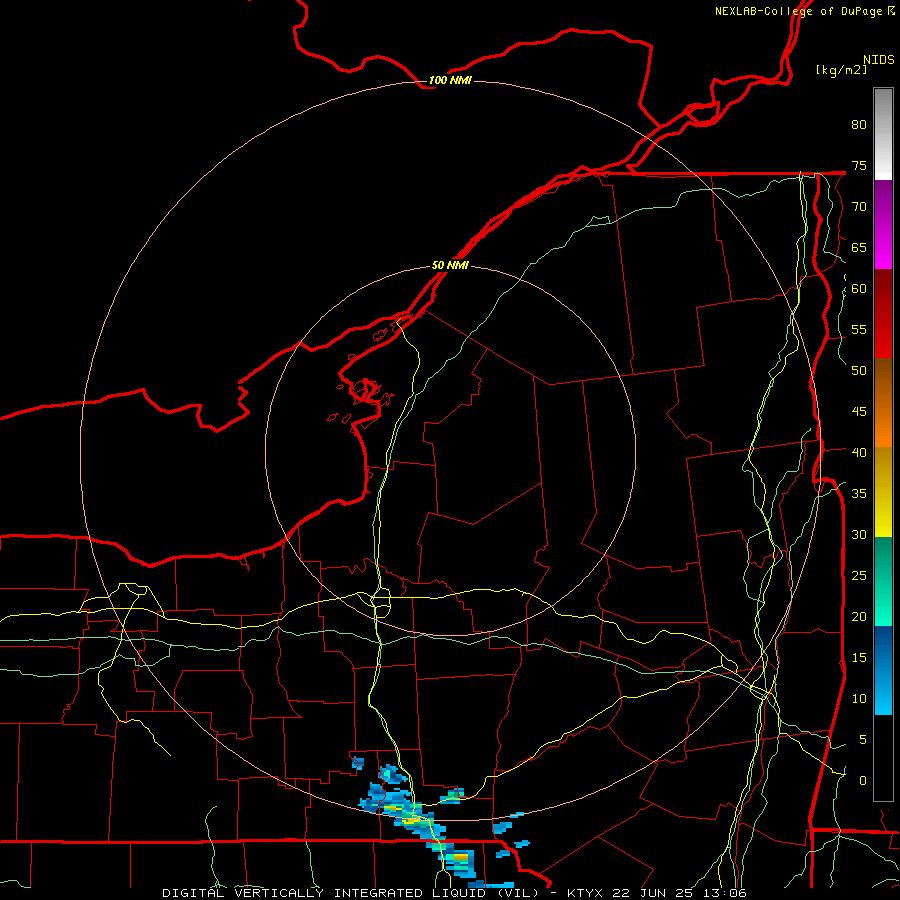900x900 pixels.
Task: Click the scale value 35
Action: [x=859, y=494]
